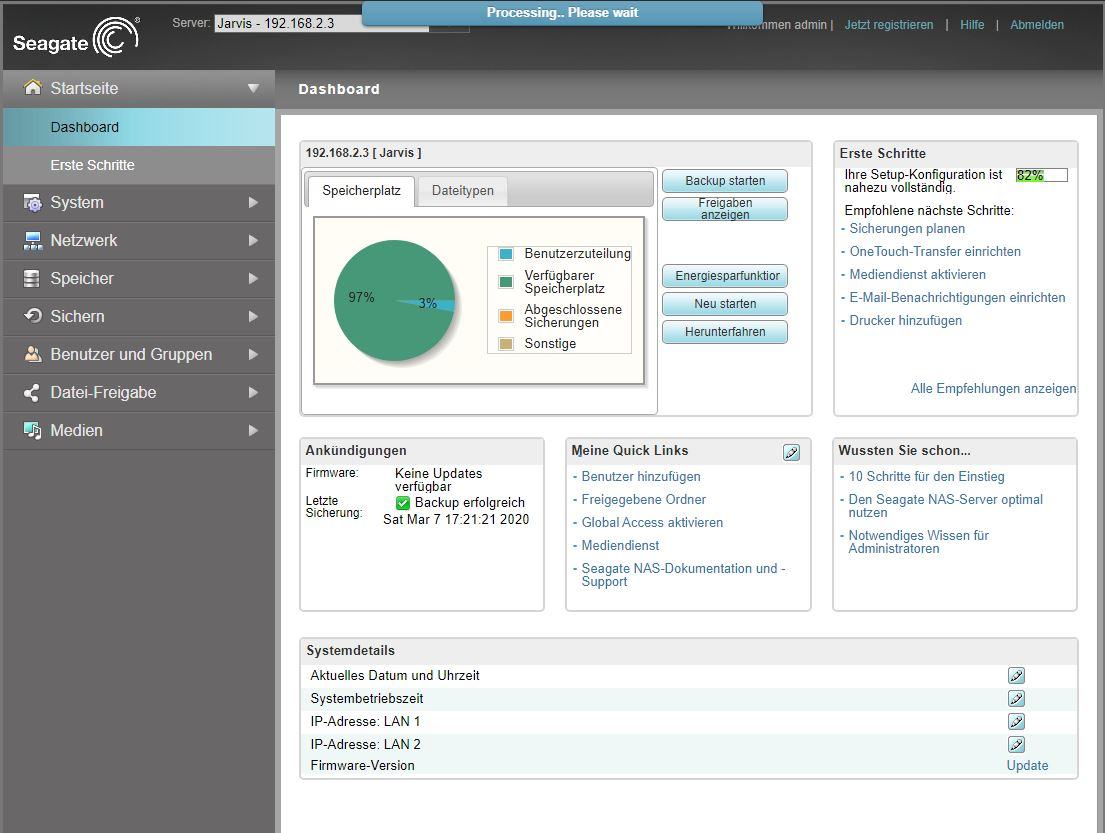Click the 82% setup progress bar

1042,175
